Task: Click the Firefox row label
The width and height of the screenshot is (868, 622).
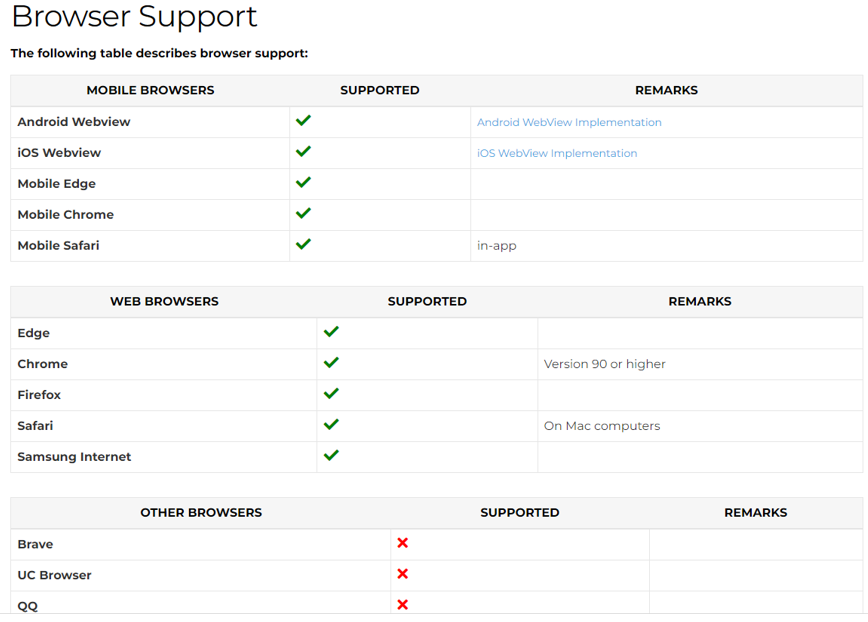Action: (39, 395)
